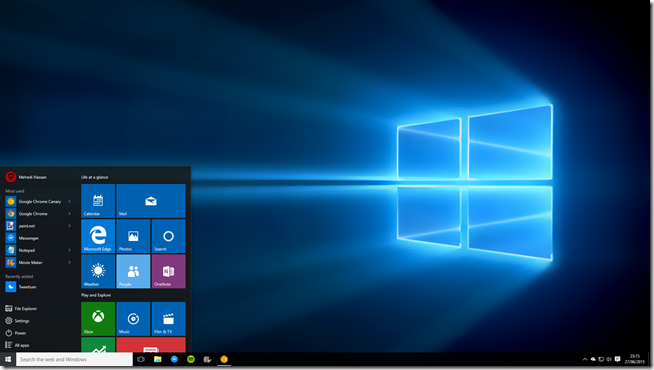Open the Xbox tile
654x370 pixels.
(x=98, y=319)
